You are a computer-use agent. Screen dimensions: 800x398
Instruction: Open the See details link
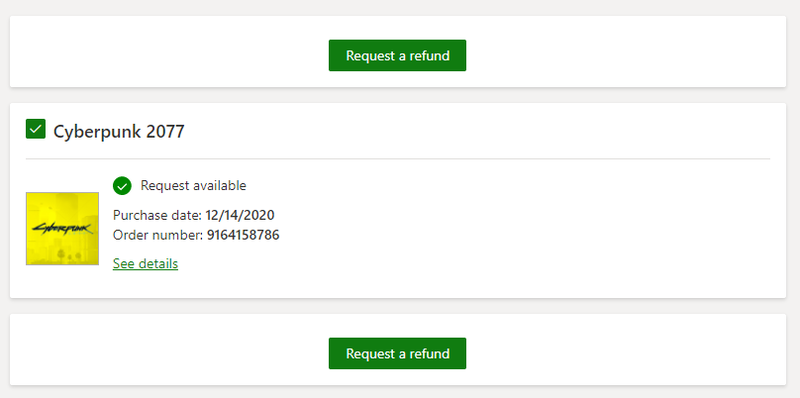click(x=145, y=264)
